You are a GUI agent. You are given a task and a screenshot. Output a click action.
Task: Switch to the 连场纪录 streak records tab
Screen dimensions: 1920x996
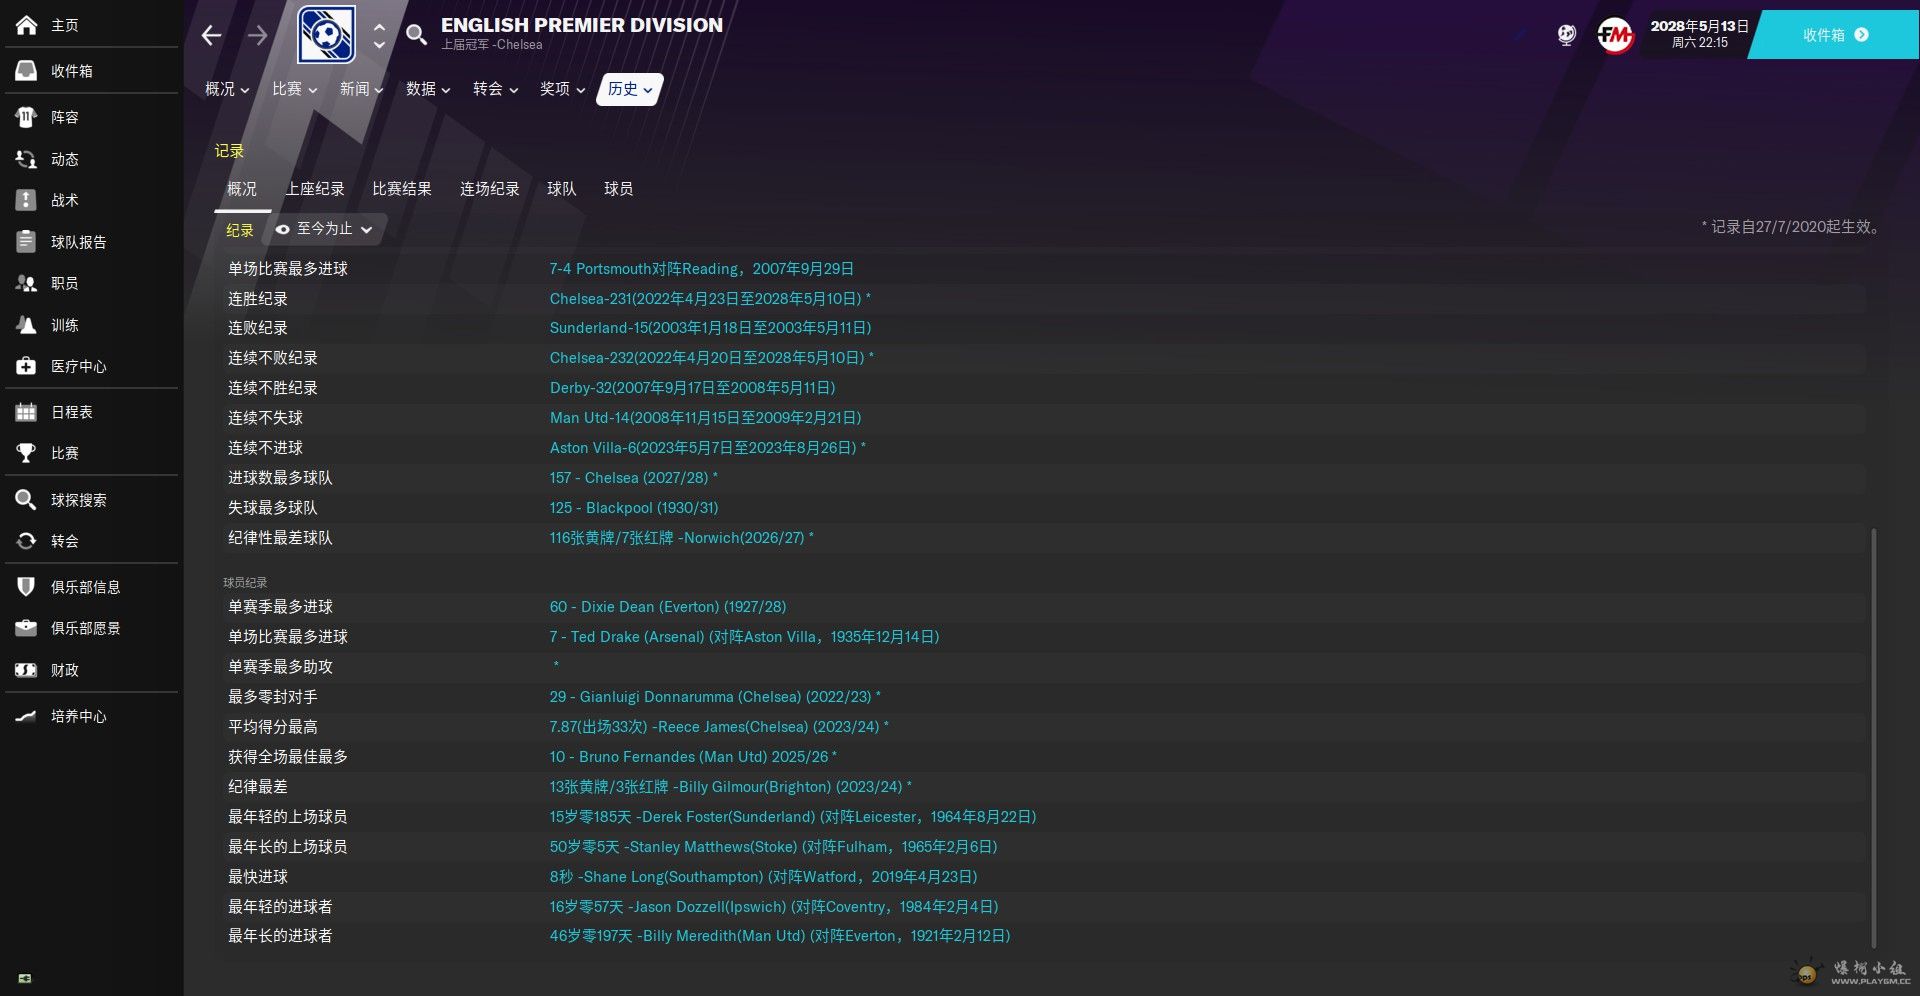pos(489,189)
